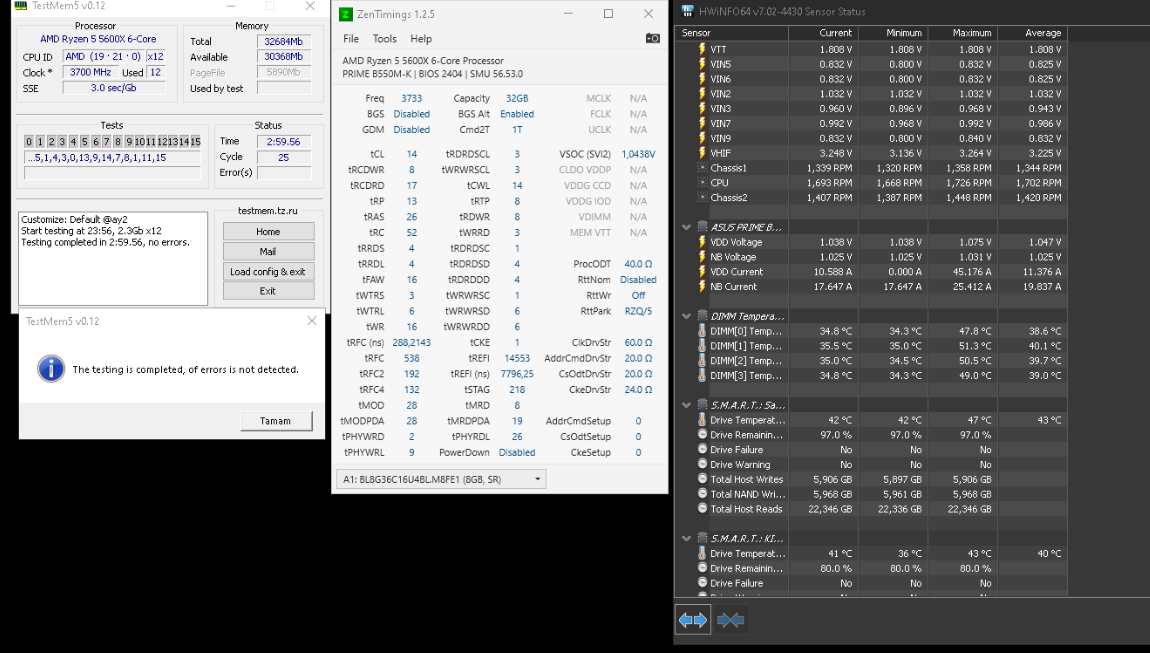The height and width of the screenshot is (653, 1150).
Task: Click the VHIF voltage lightning icon
Action: pos(702,153)
